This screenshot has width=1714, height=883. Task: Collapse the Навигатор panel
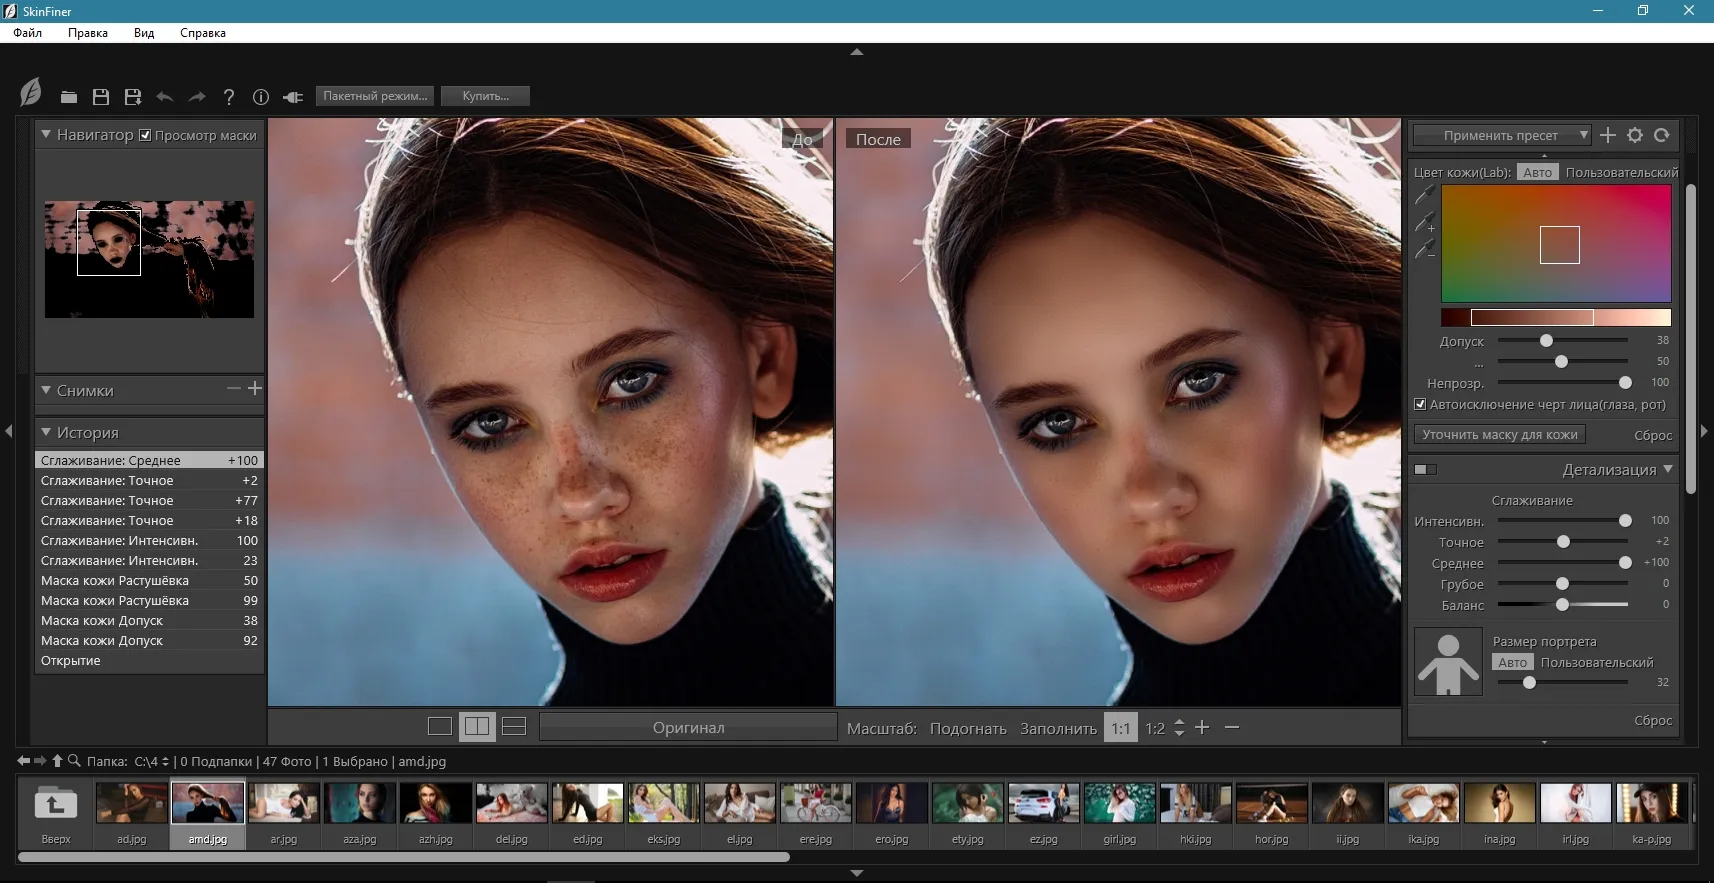tap(46, 133)
